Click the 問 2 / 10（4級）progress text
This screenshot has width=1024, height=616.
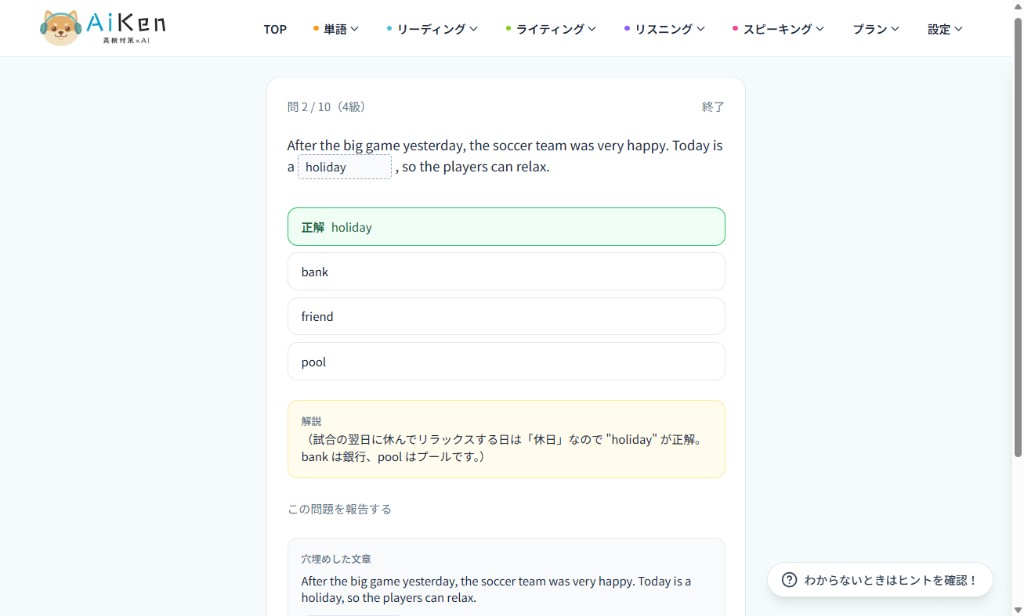pyautogui.click(x=326, y=106)
